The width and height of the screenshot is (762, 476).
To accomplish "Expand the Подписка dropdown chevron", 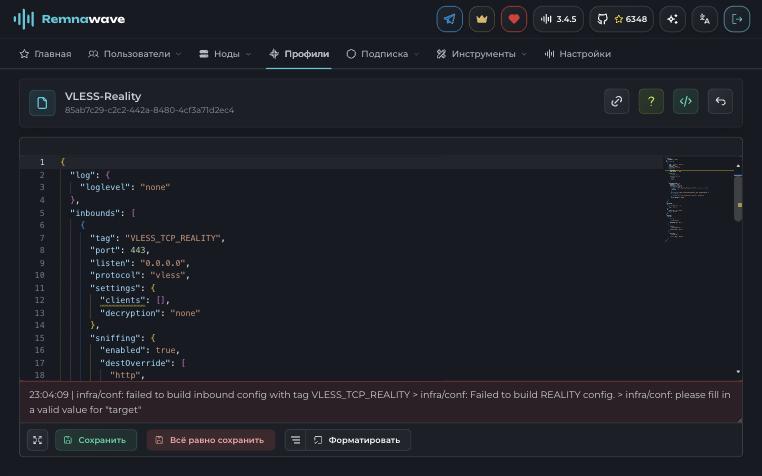I will click(416, 54).
